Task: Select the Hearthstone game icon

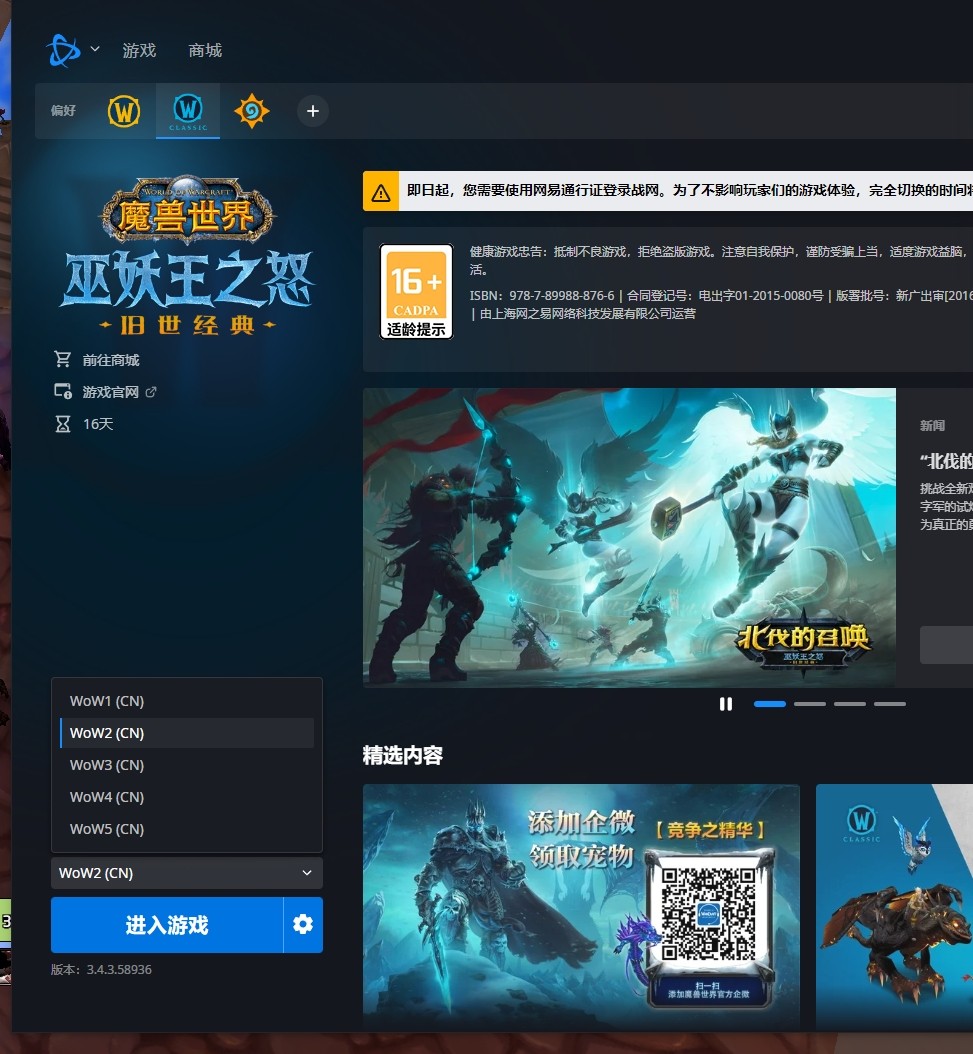Action: pos(251,111)
